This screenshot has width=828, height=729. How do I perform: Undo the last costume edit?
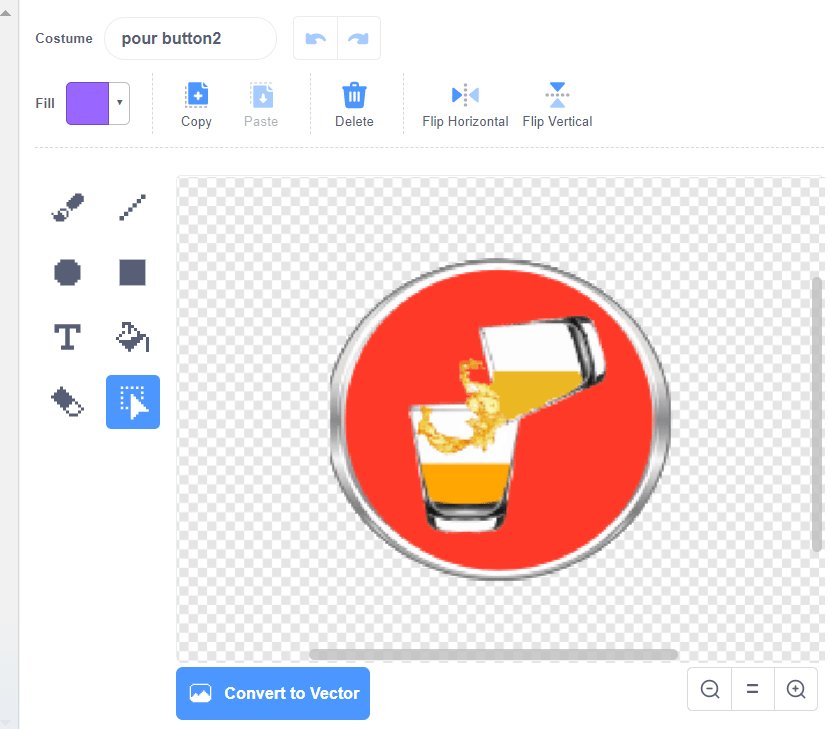[x=316, y=39]
